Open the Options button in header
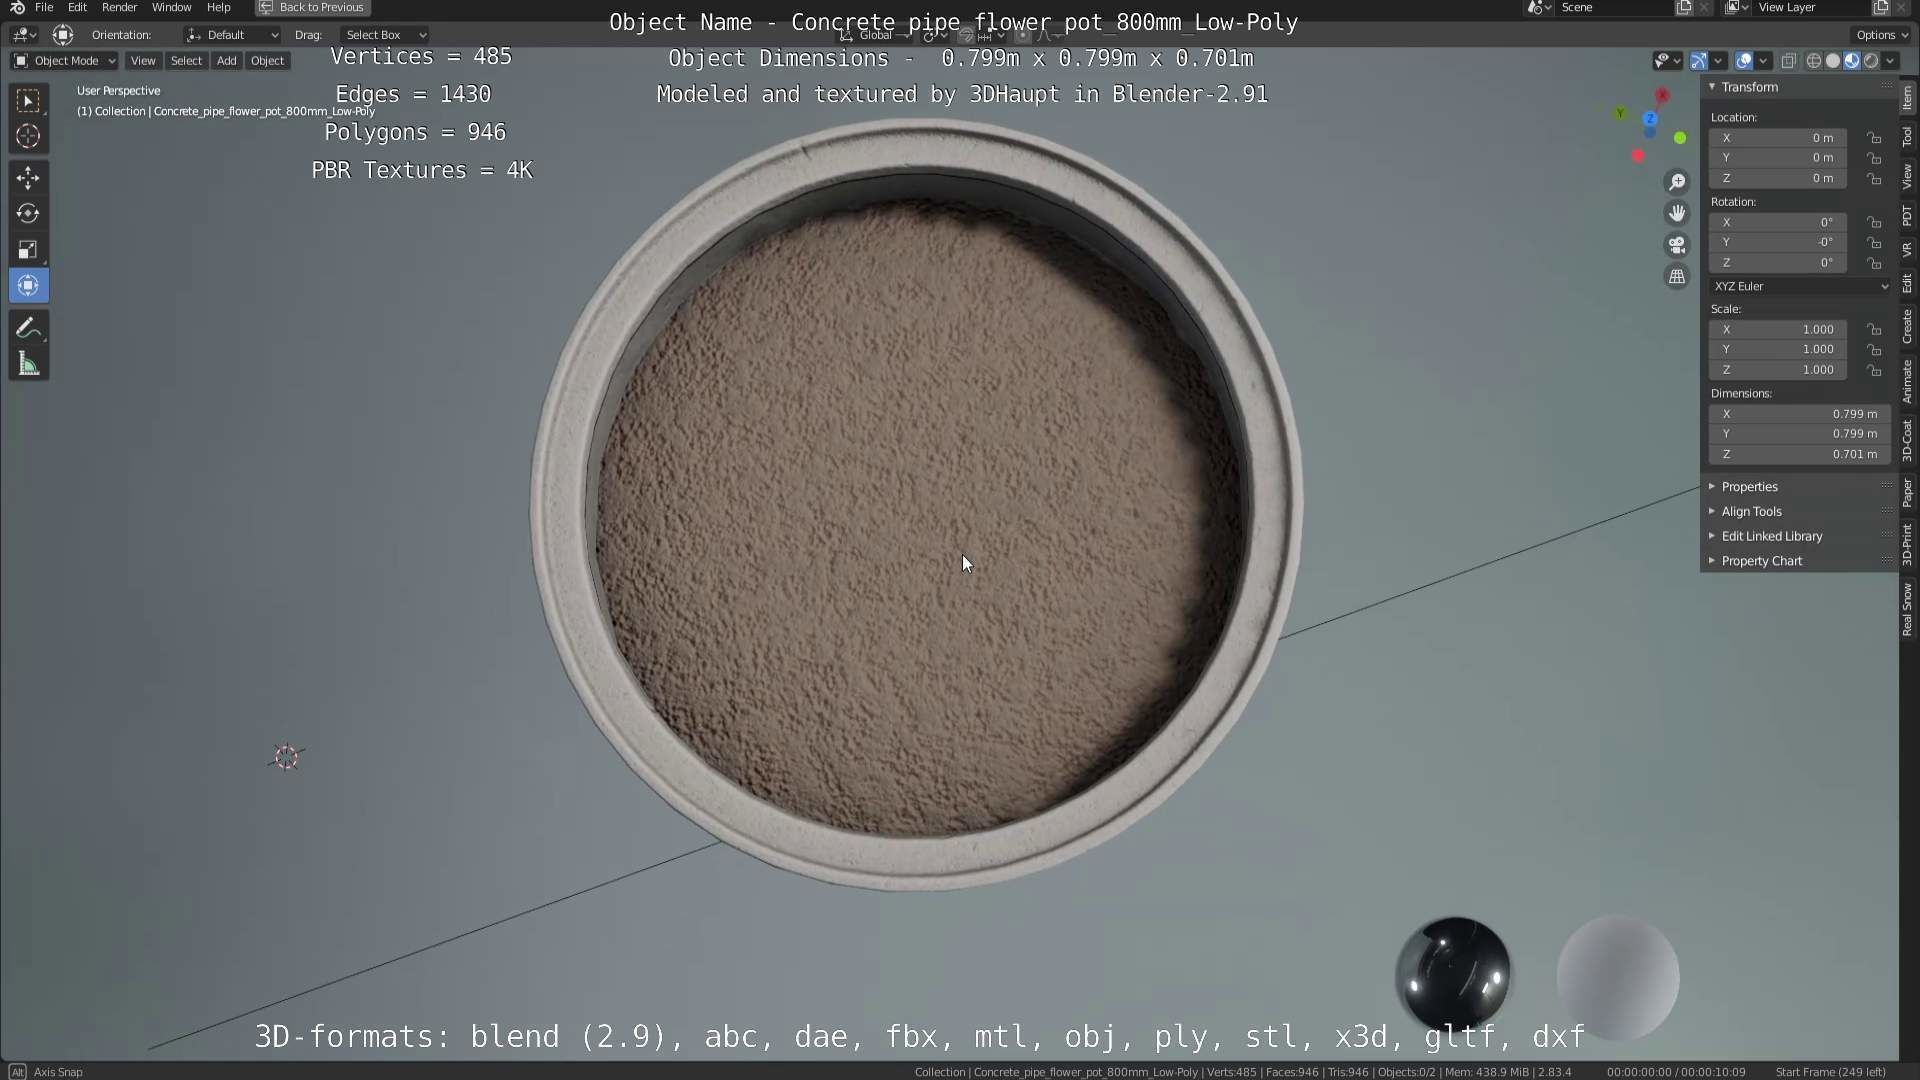Image resolution: width=1920 pixels, height=1080 pixels. tap(1881, 34)
